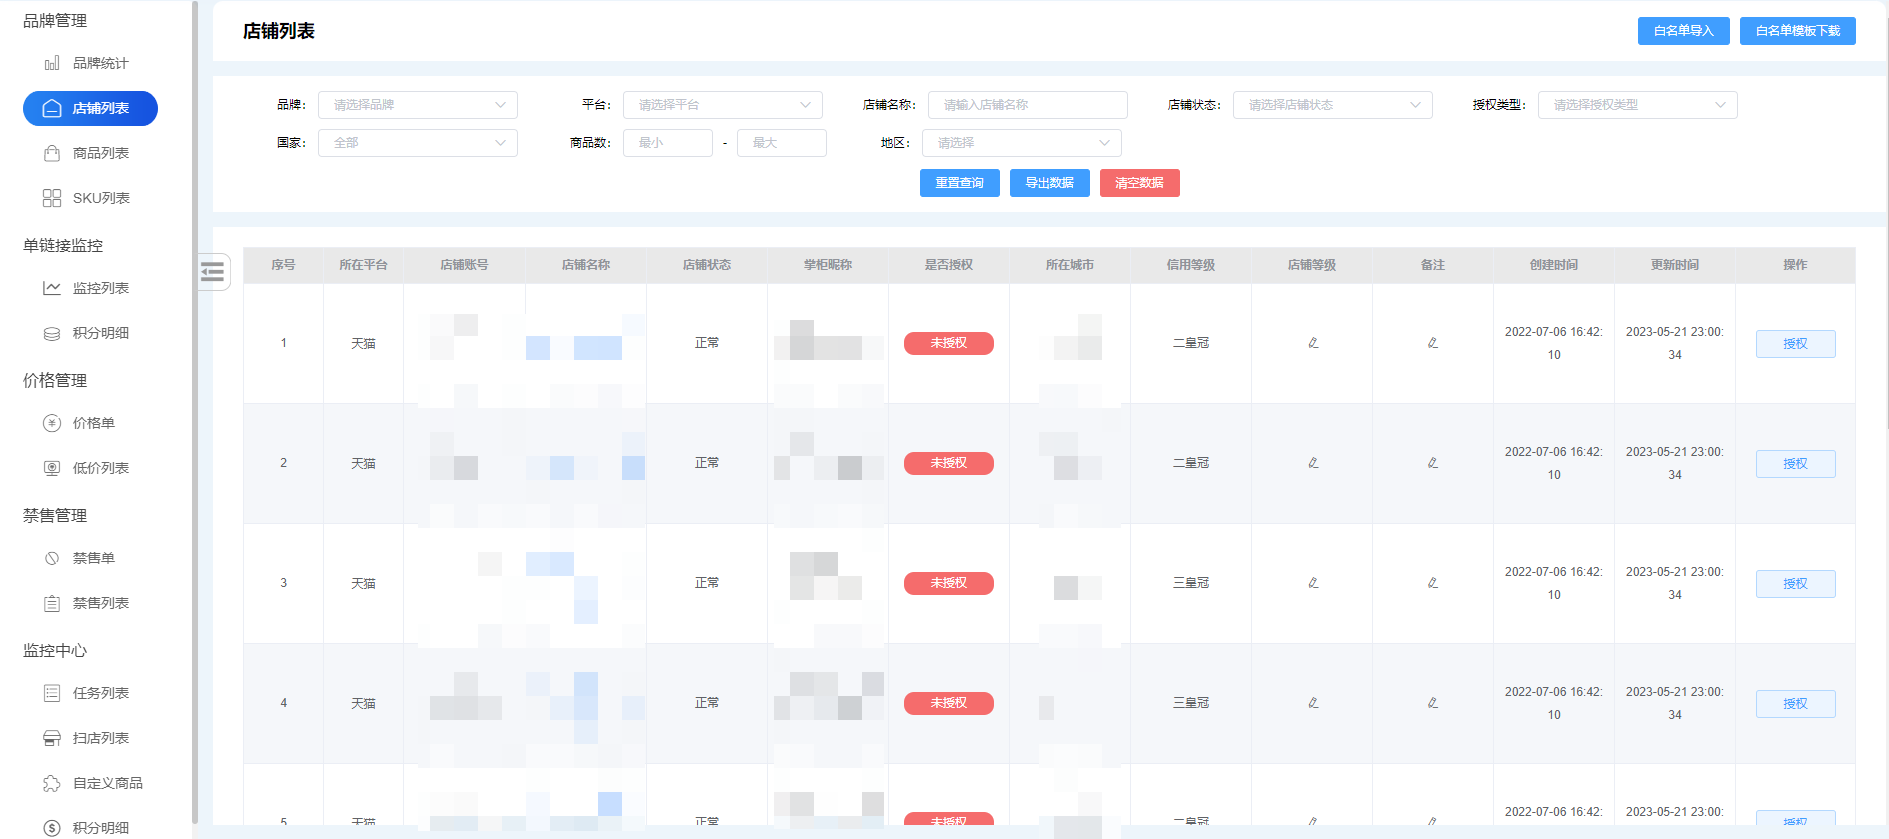Click 白名单模板下载 button
This screenshot has height=839, width=1889.
coord(1798,31)
